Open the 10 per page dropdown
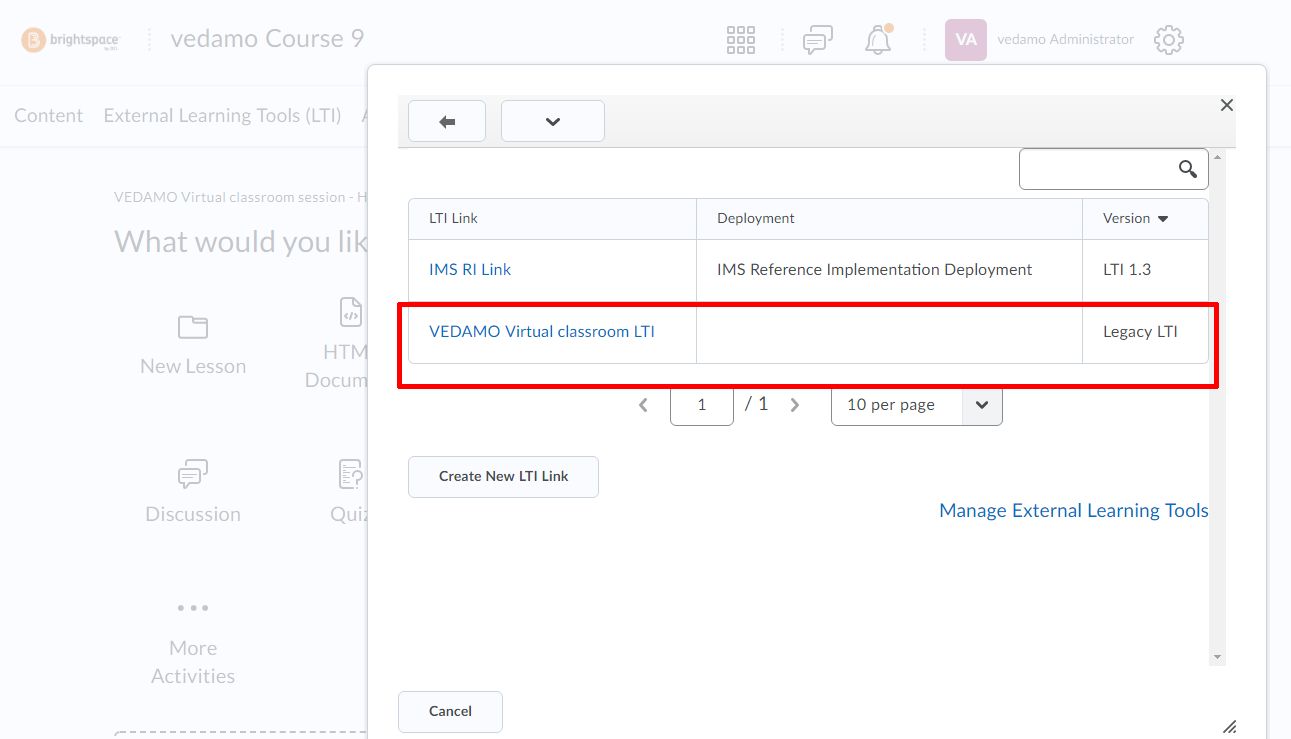Viewport: 1291px width, 739px height. (916, 405)
